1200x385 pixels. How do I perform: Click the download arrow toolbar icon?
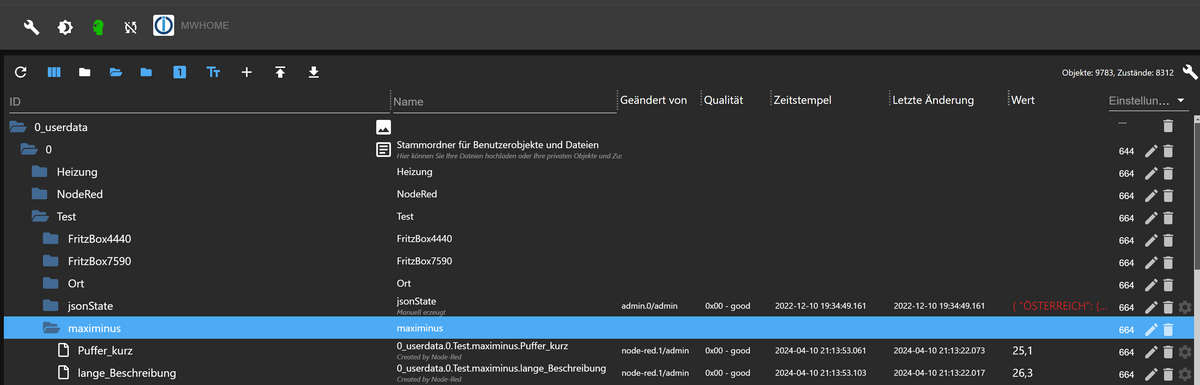(x=314, y=72)
